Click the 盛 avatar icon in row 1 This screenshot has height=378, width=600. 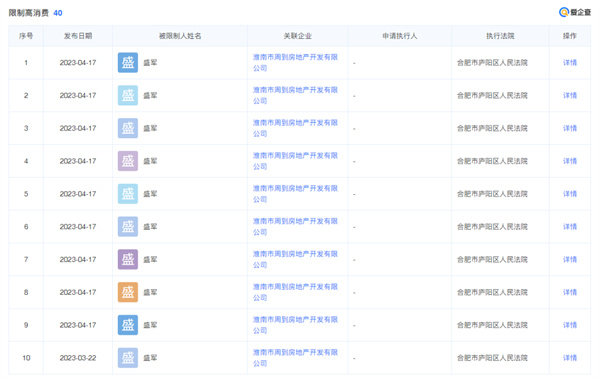(128, 63)
